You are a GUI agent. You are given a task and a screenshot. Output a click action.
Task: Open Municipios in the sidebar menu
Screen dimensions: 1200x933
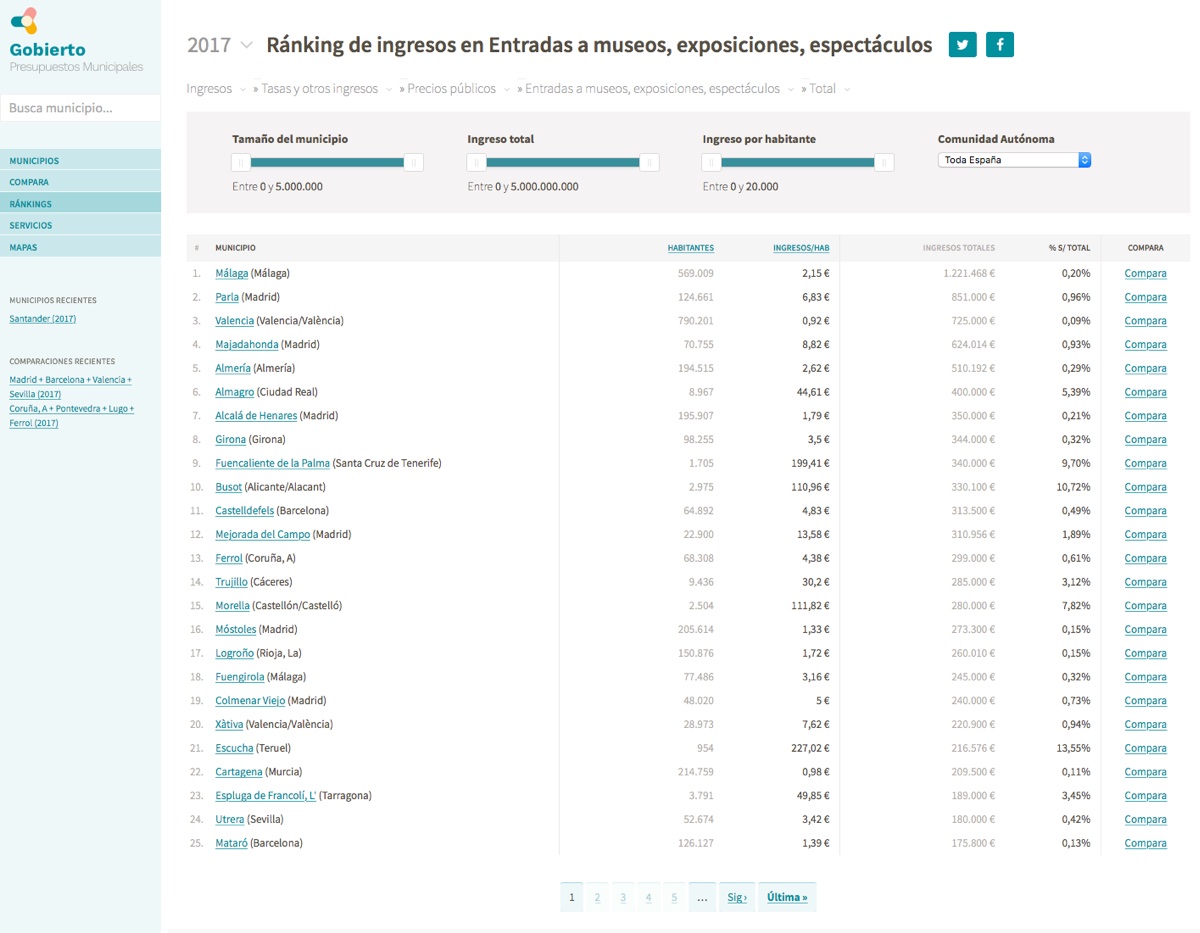pyautogui.click(x=34, y=161)
